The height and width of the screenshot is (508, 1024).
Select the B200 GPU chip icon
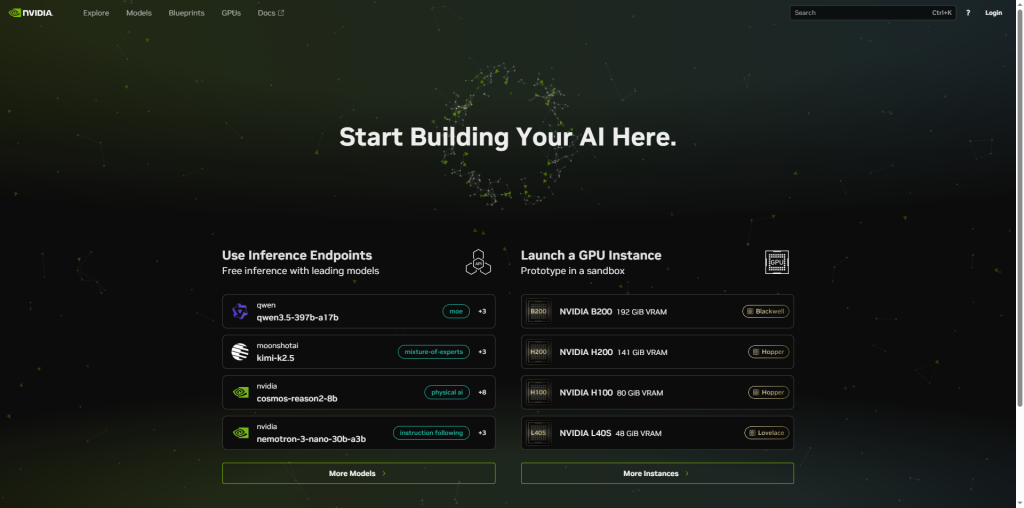(x=538, y=311)
